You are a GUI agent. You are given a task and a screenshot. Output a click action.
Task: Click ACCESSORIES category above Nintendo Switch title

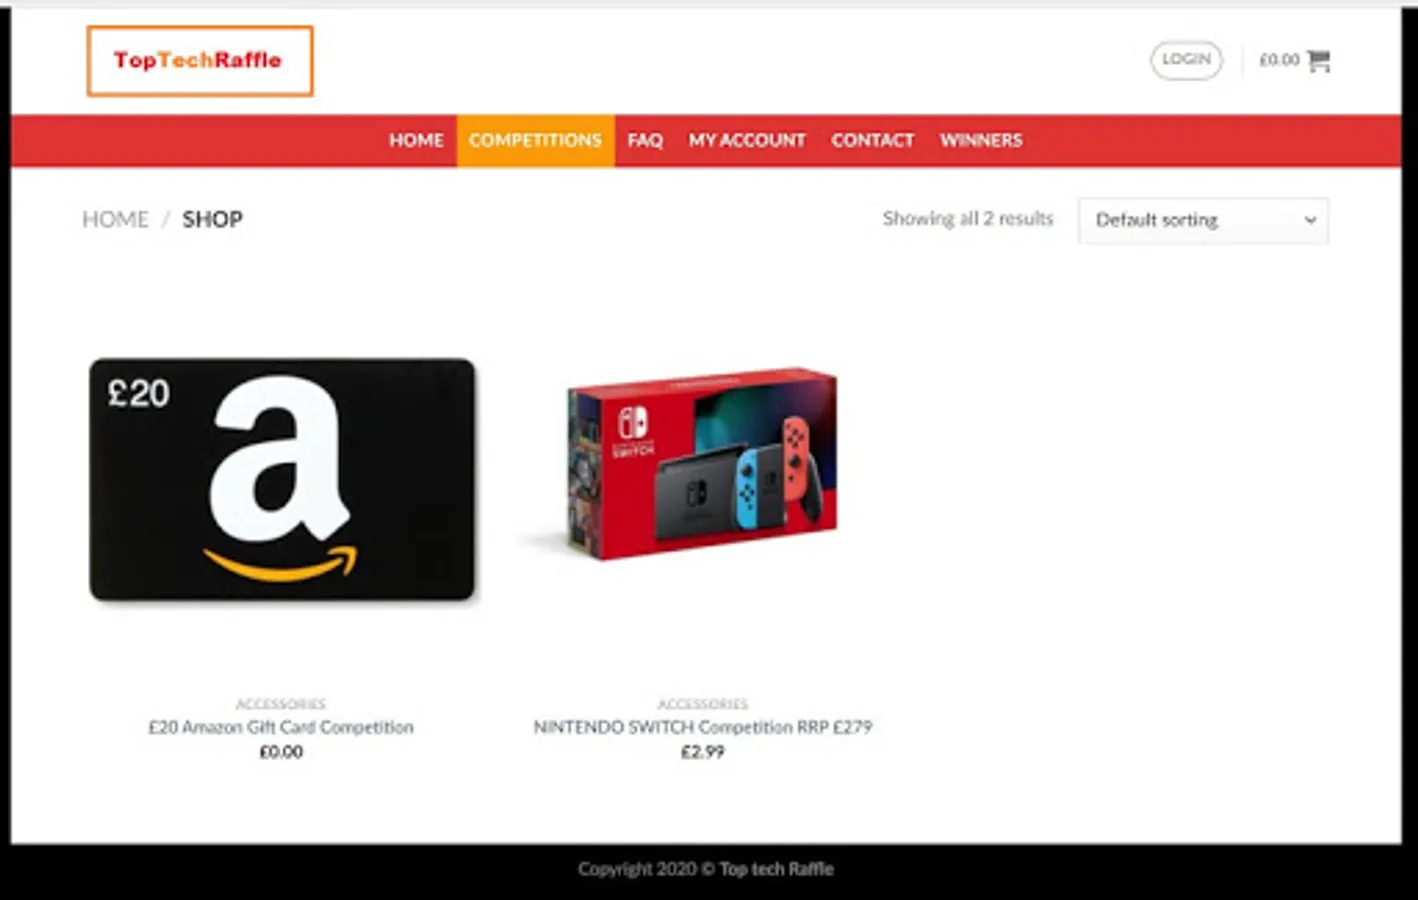[703, 704]
